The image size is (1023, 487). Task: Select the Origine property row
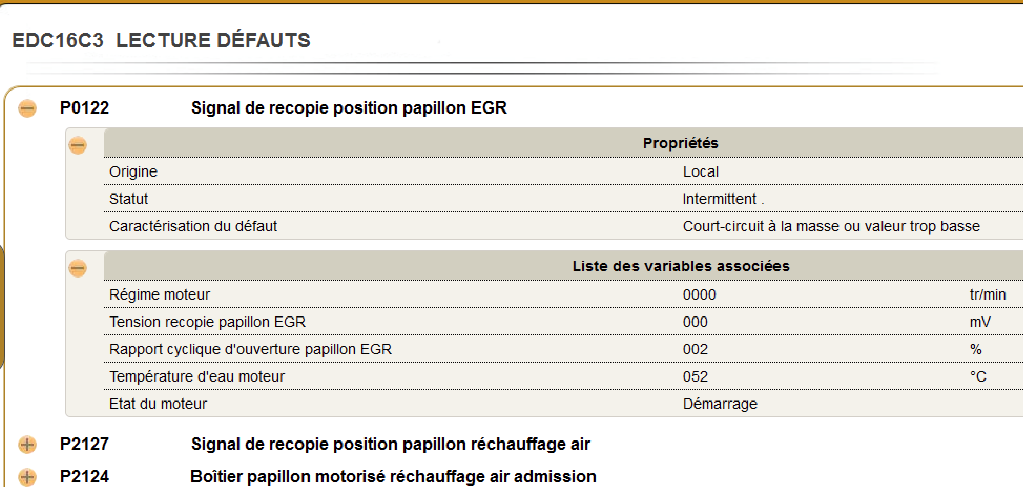(563, 172)
